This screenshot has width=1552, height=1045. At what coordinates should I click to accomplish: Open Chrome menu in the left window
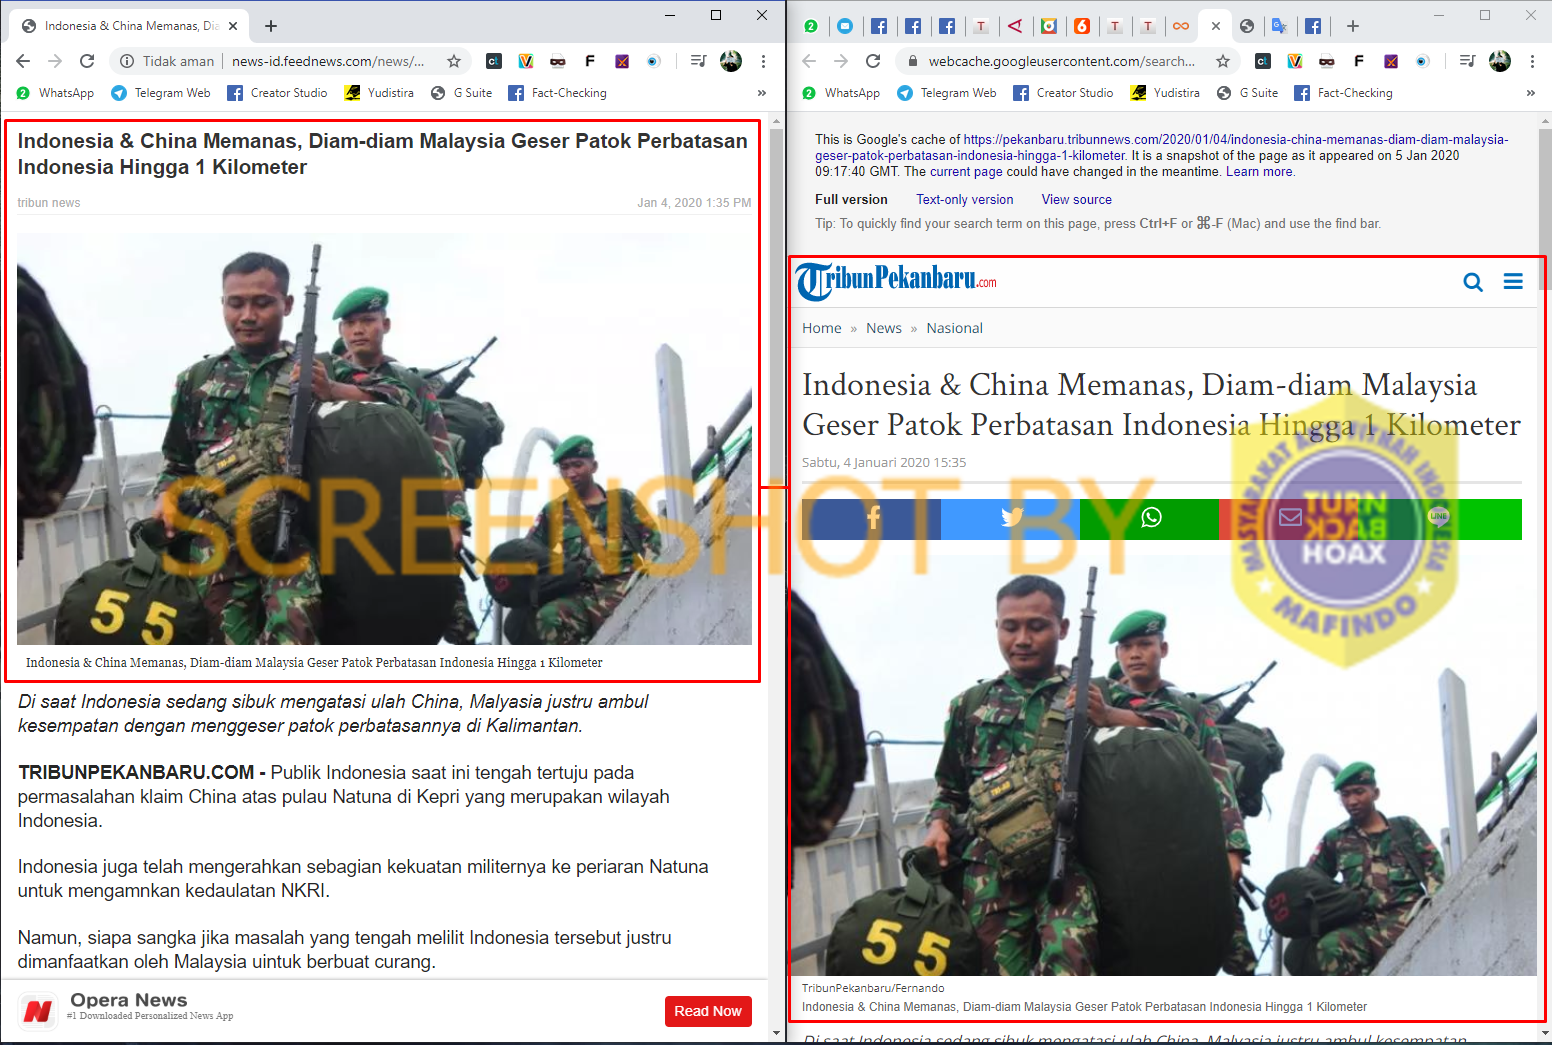tap(763, 61)
